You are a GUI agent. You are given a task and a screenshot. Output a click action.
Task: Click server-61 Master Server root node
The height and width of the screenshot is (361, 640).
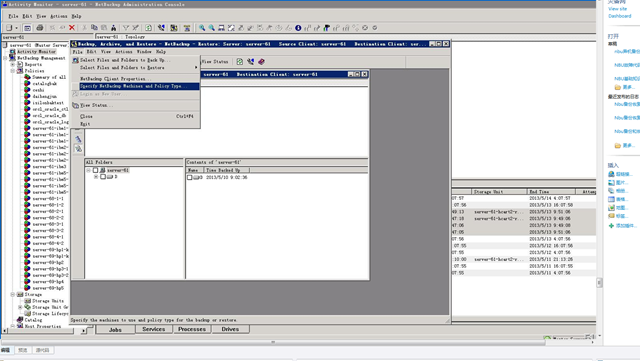tap(39, 45)
